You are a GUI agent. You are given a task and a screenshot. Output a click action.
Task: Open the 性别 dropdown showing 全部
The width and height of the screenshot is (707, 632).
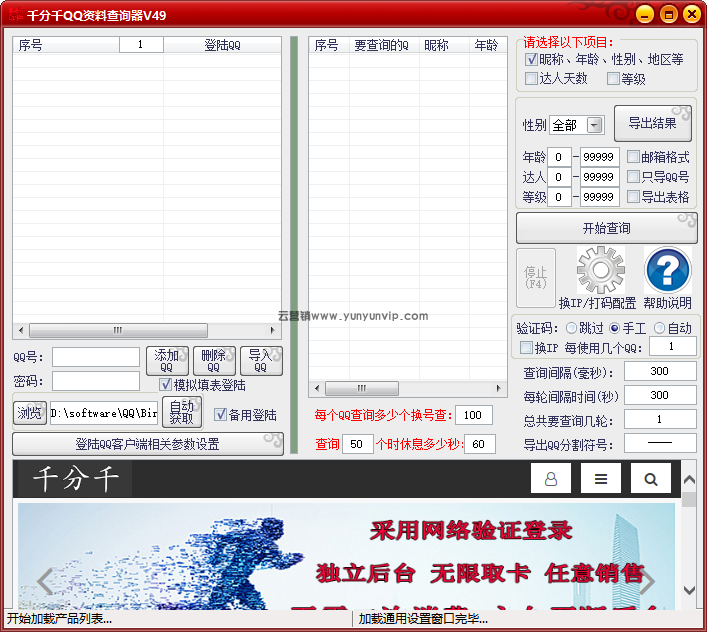coord(577,125)
